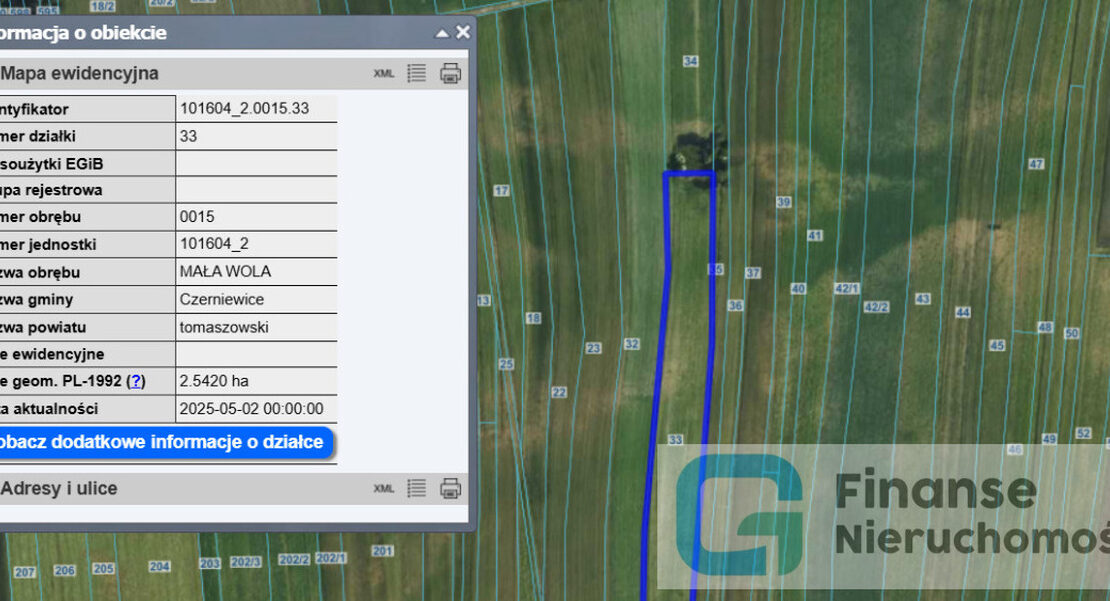Select parcel 34 on the map
The height and width of the screenshot is (601, 1110).
click(690, 61)
